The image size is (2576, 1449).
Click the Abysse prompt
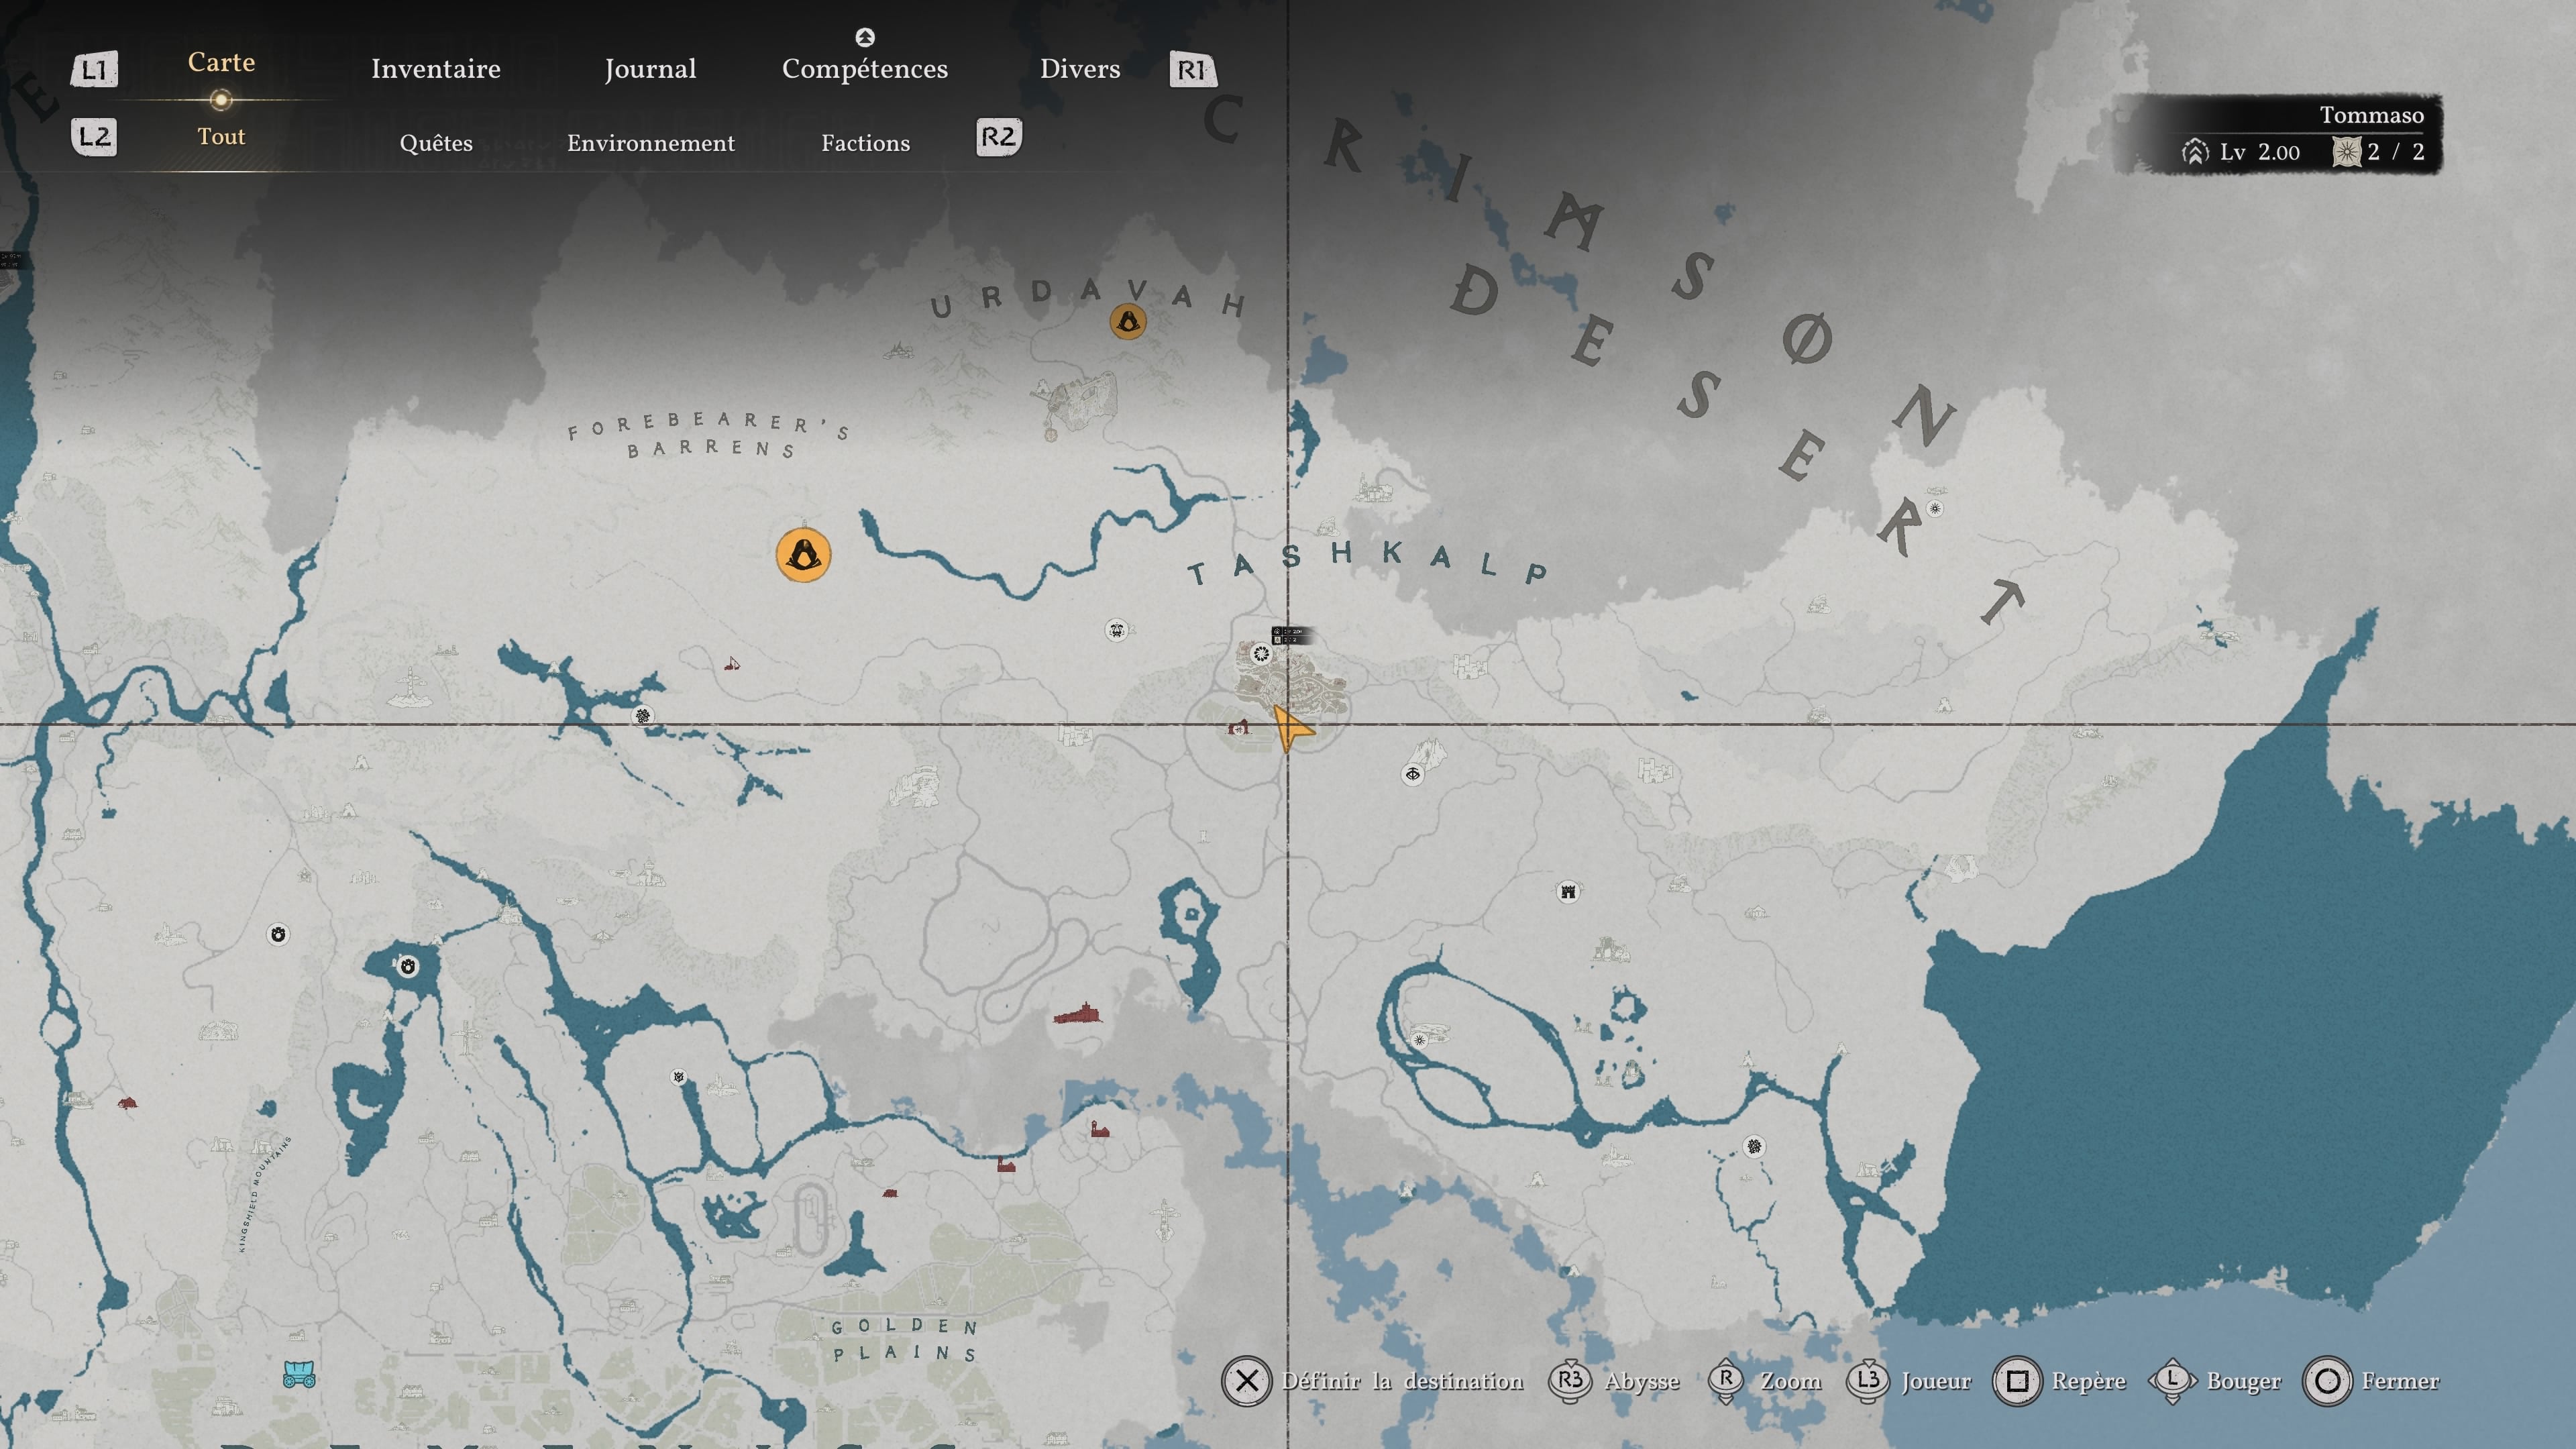click(x=1614, y=1381)
